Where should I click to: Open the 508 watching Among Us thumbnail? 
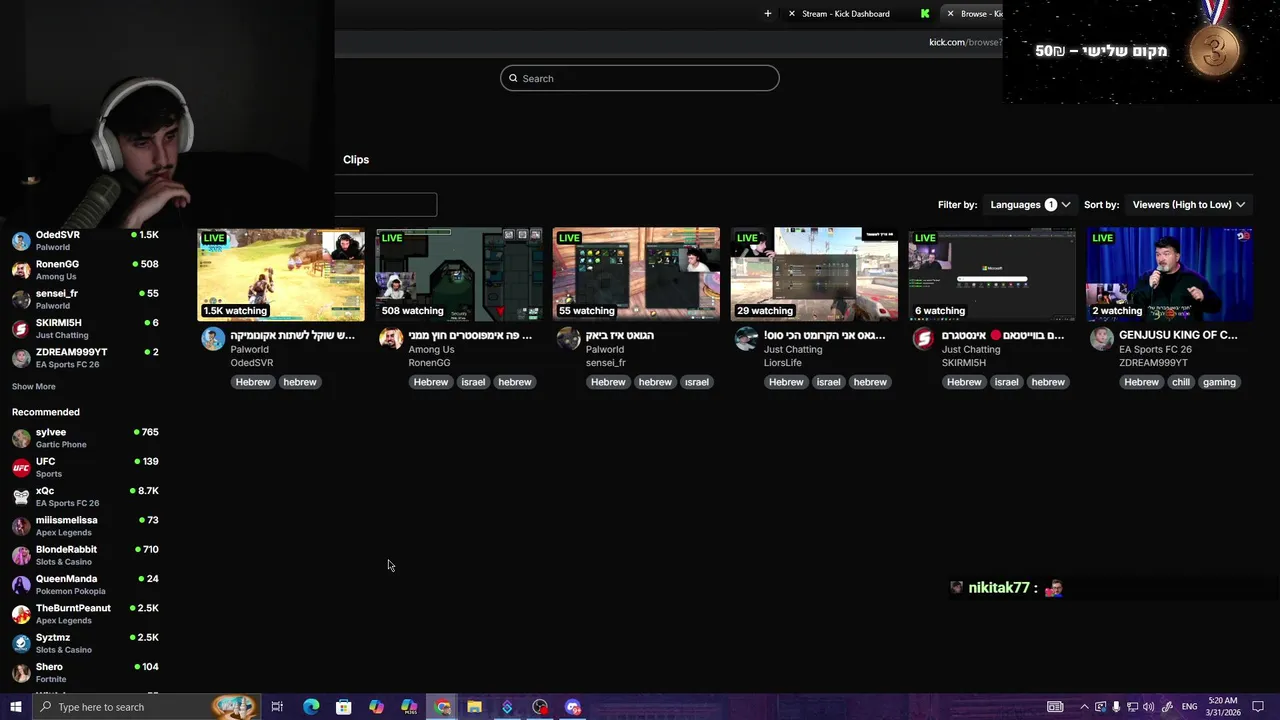click(459, 274)
